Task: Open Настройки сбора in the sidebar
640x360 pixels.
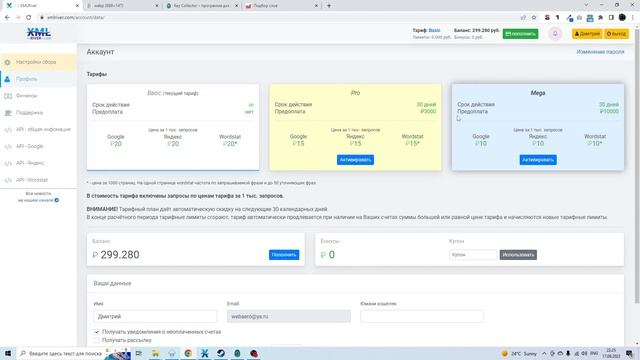Action: click(x=38, y=62)
